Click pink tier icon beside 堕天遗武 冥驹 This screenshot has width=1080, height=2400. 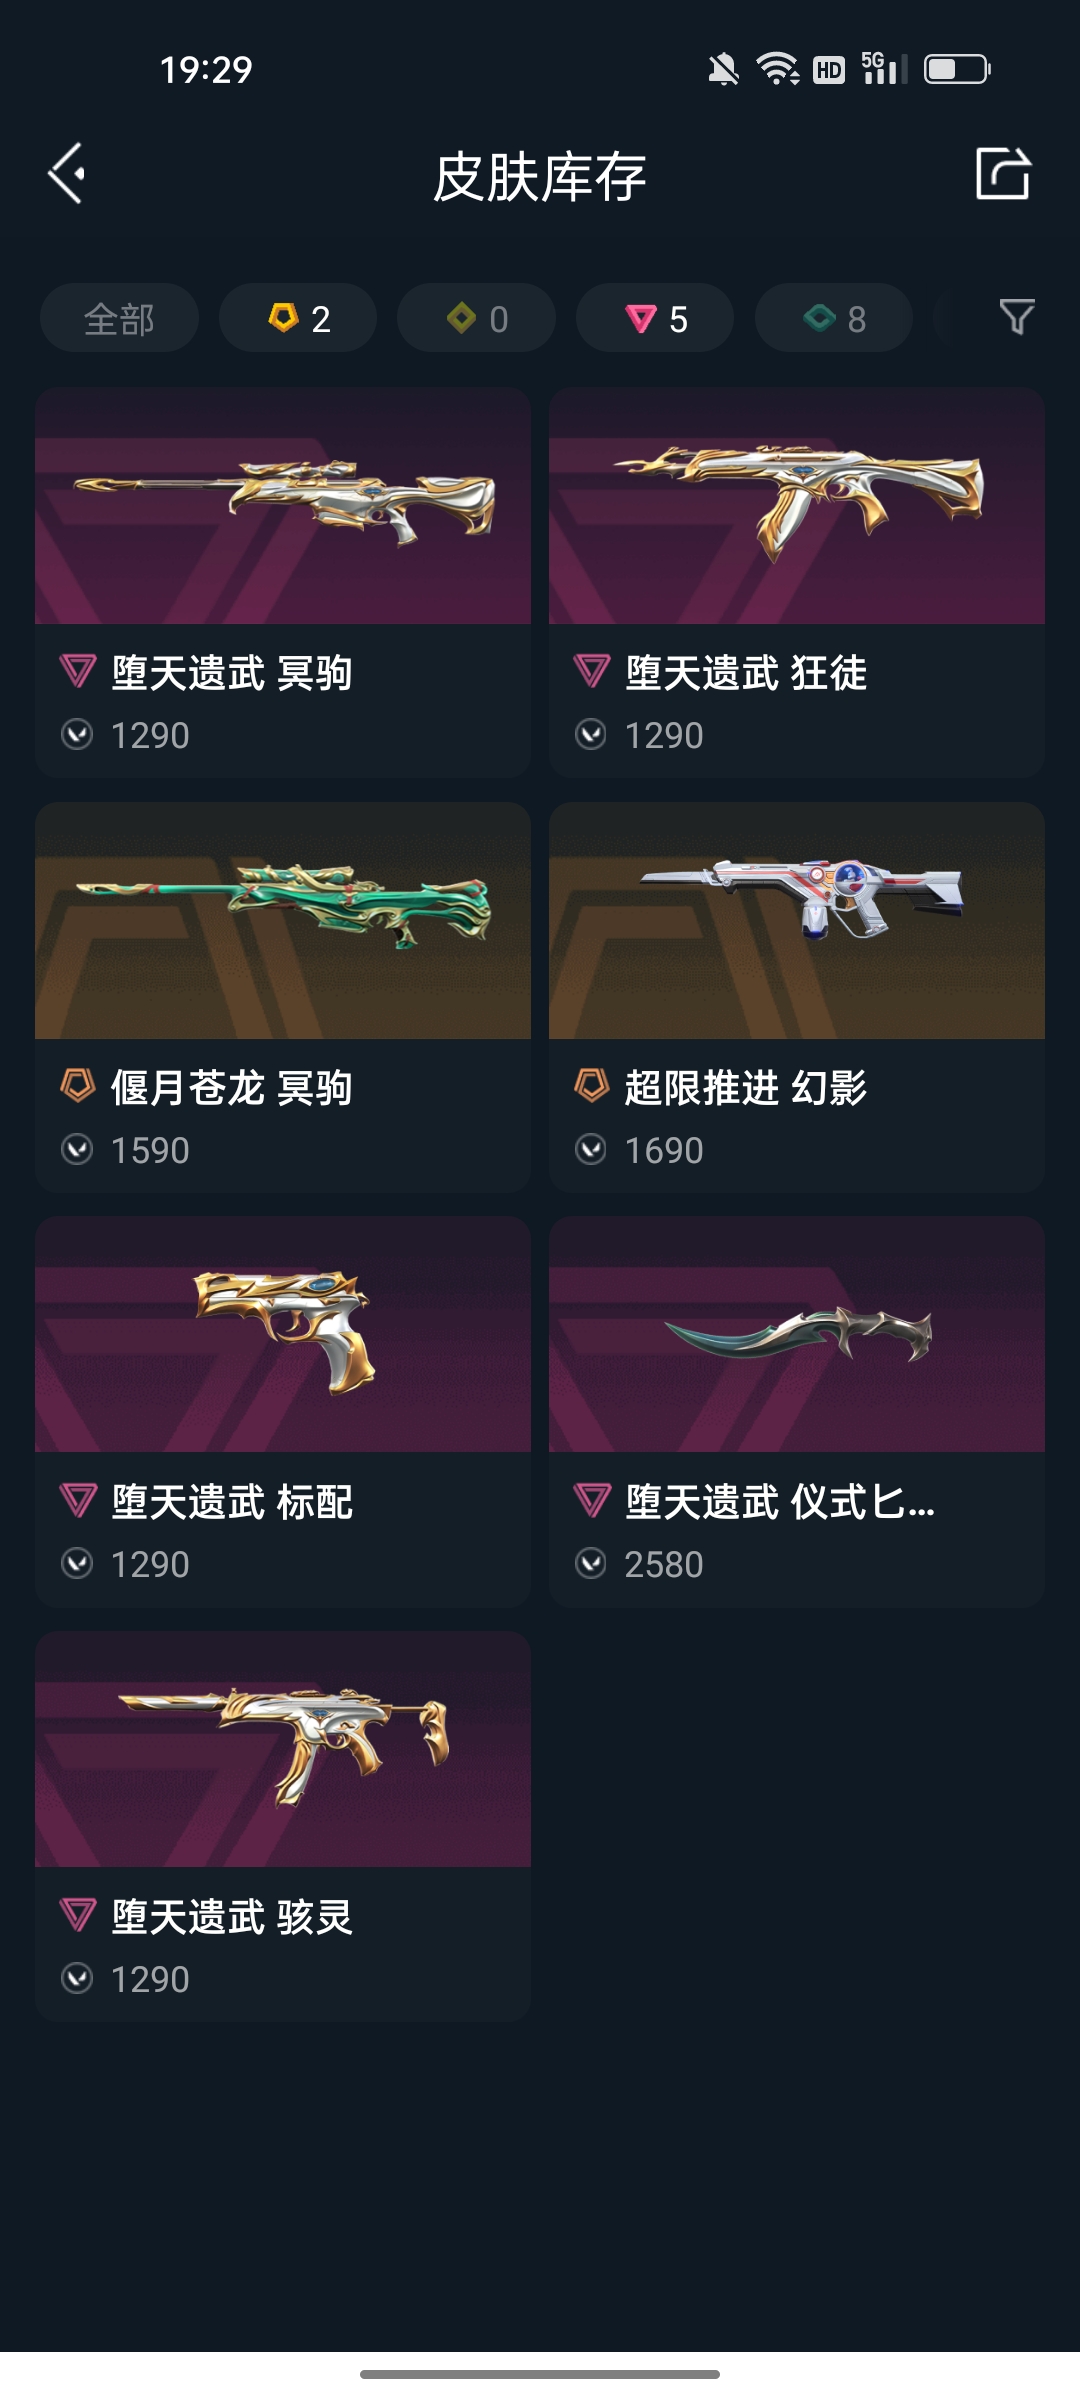coord(78,671)
